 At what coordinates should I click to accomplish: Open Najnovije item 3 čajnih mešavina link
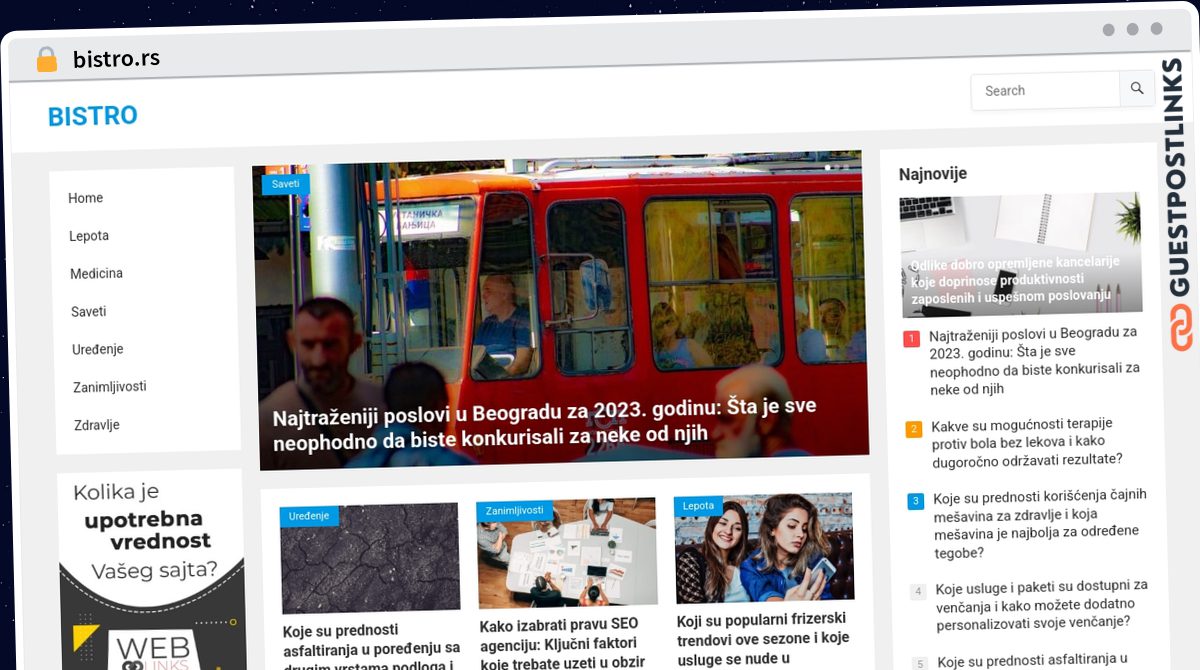tap(1040, 524)
